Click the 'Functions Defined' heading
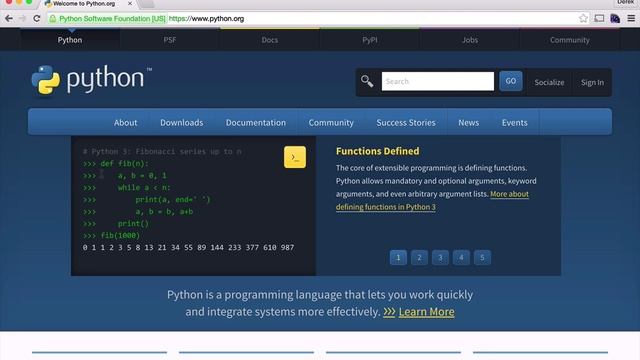This screenshot has width=640, height=360. coord(378,151)
